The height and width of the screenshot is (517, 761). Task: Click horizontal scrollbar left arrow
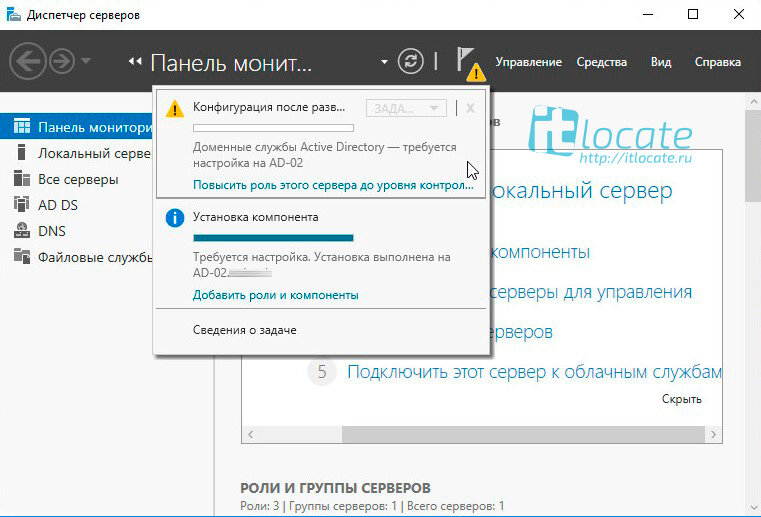(250, 434)
